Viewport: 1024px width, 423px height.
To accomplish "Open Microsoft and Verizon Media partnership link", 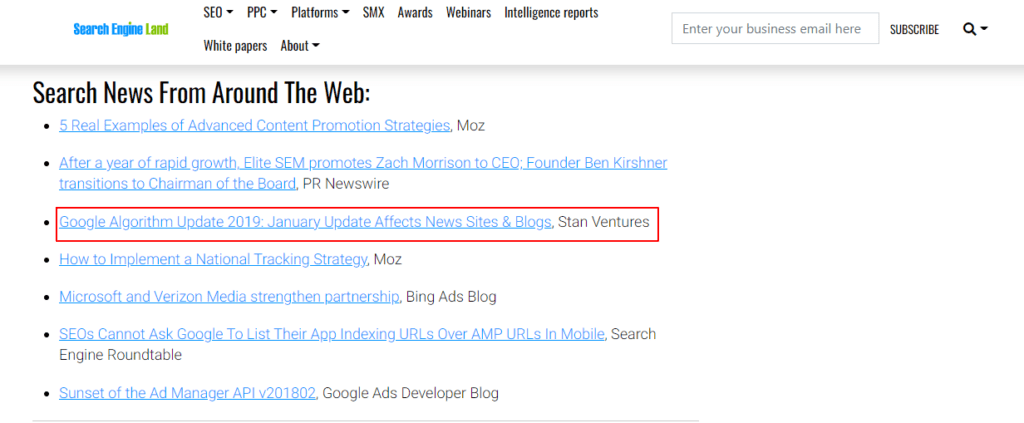I will [x=230, y=296].
